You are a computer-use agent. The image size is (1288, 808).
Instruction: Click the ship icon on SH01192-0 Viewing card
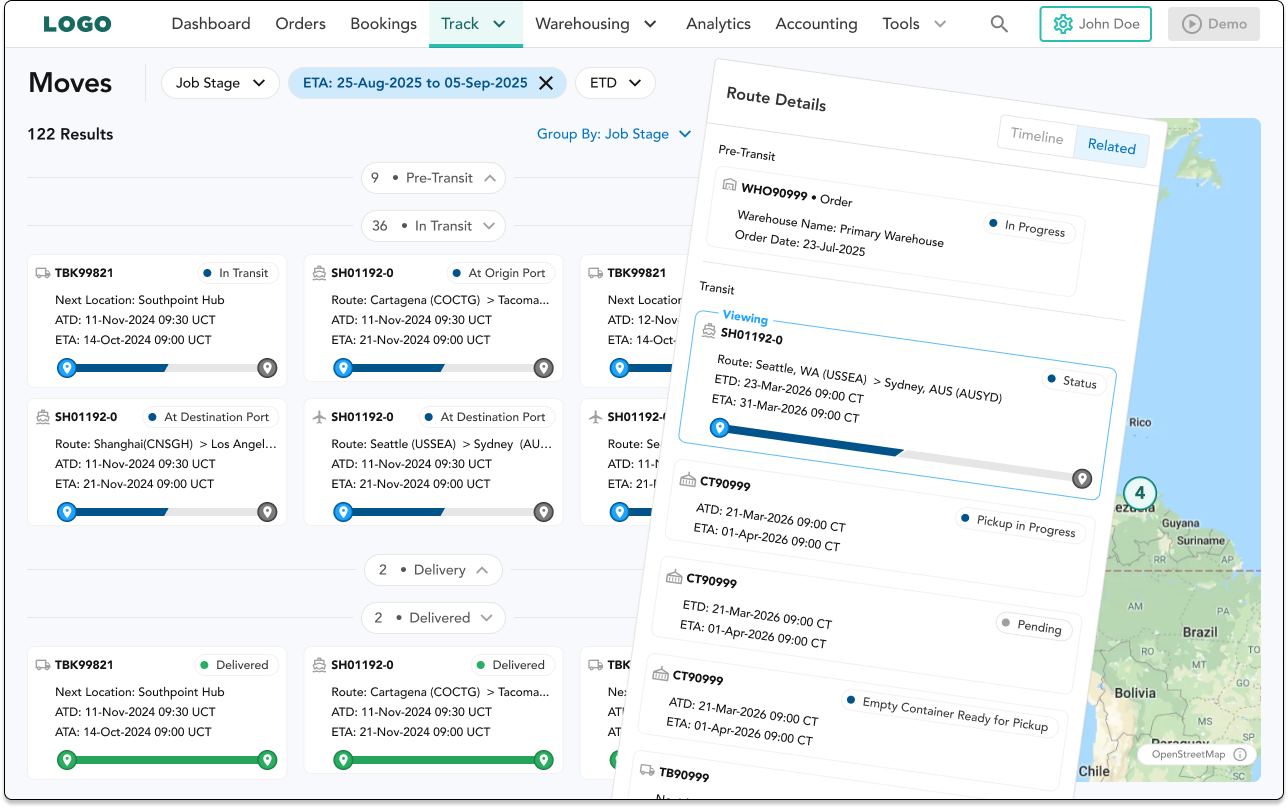709,330
